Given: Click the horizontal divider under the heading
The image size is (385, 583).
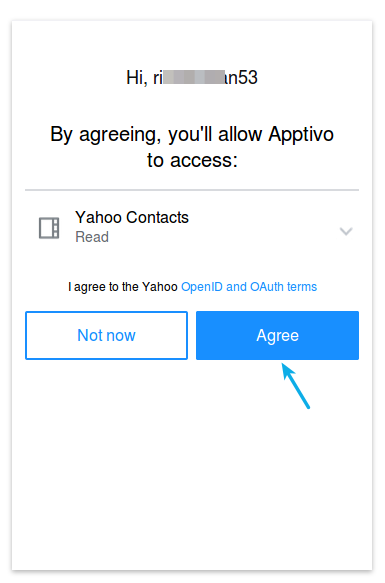Looking at the screenshot, I should (x=192, y=190).
